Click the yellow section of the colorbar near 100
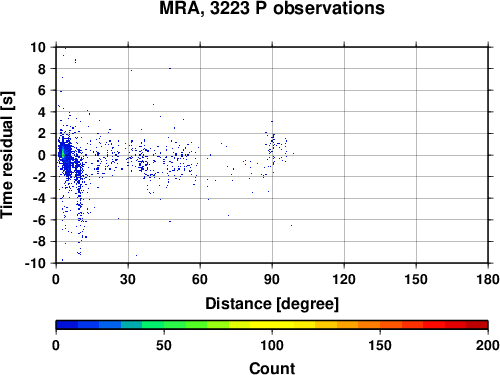 coord(272,325)
